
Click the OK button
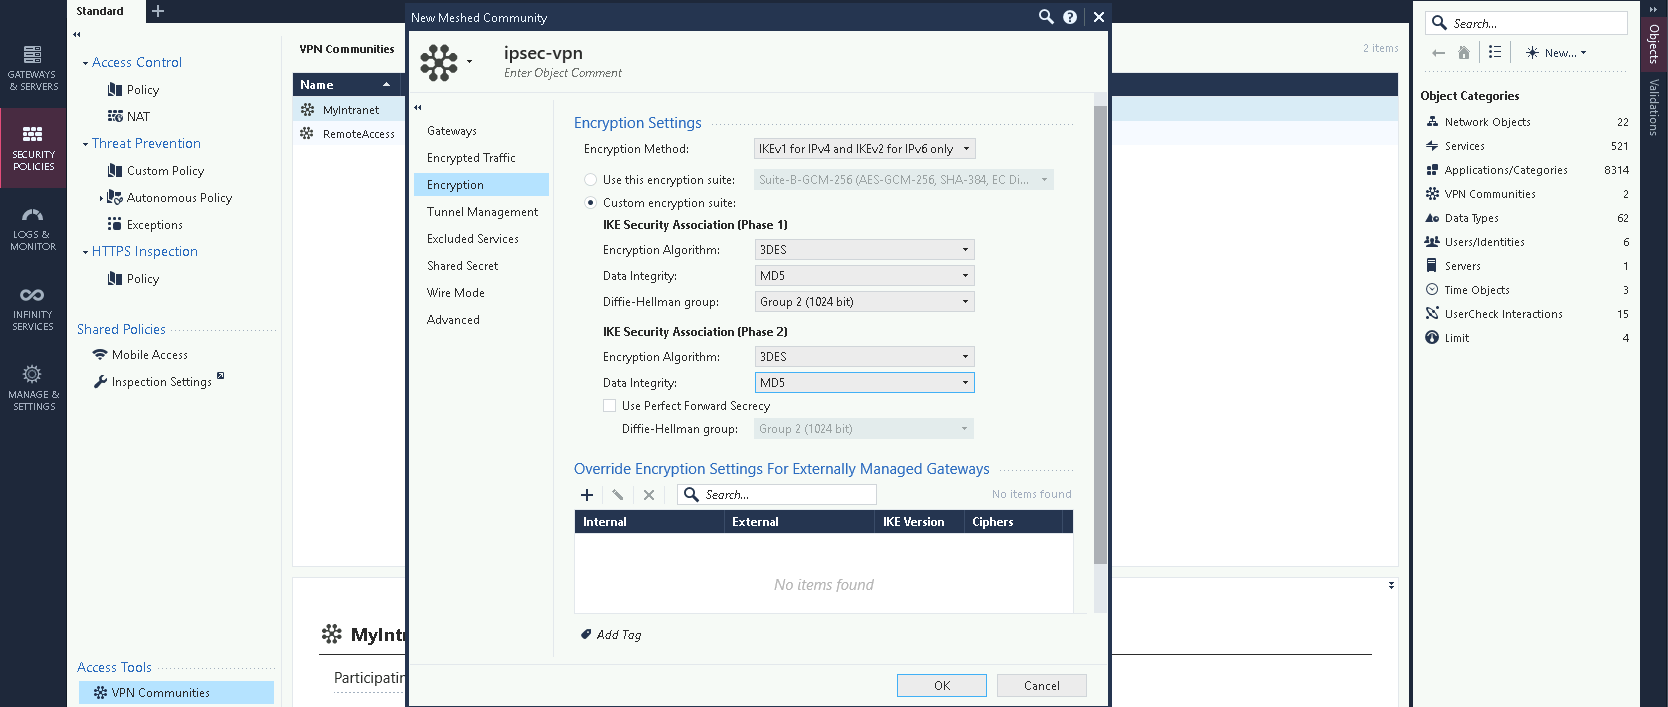(x=941, y=686)
